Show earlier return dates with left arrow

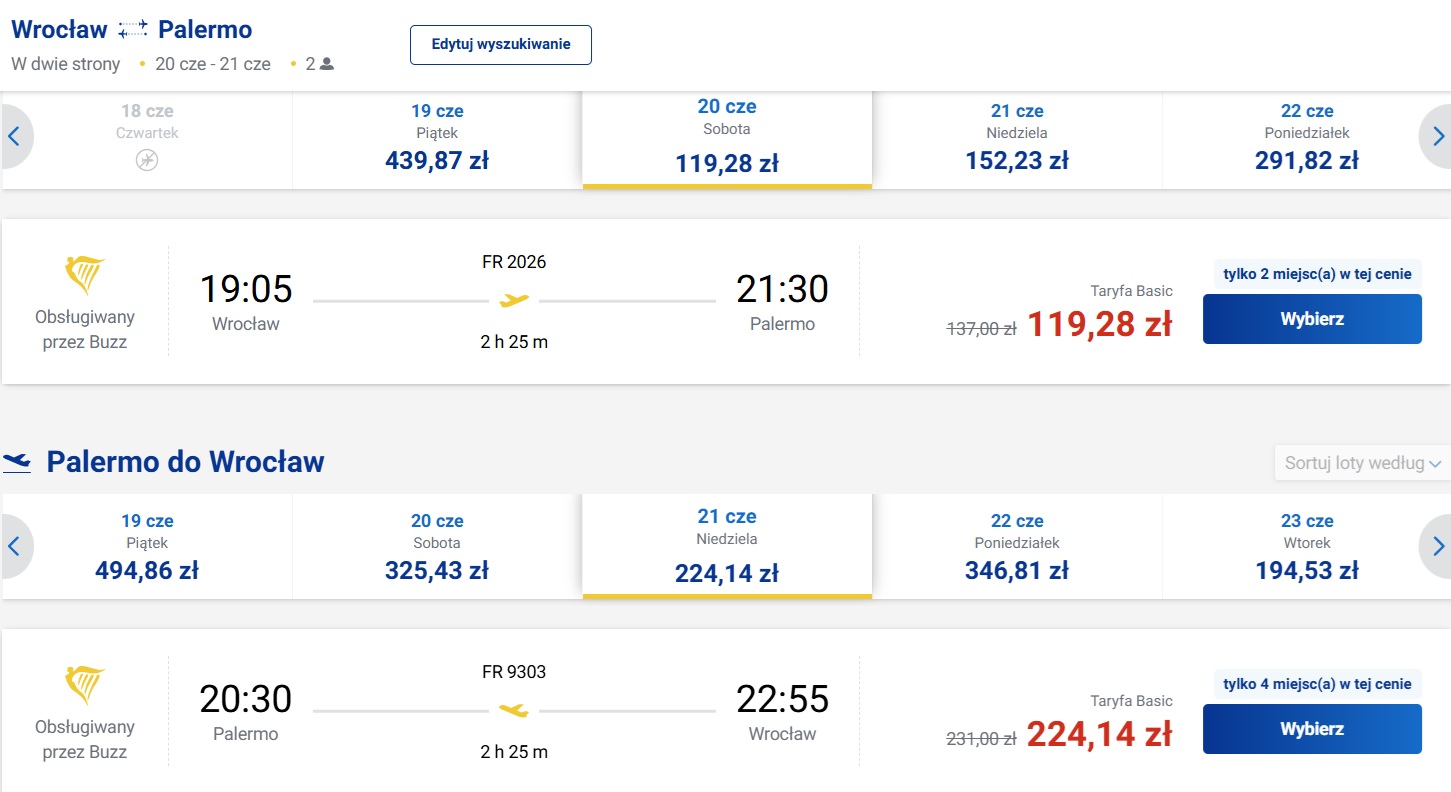click(x=15, y=546)
